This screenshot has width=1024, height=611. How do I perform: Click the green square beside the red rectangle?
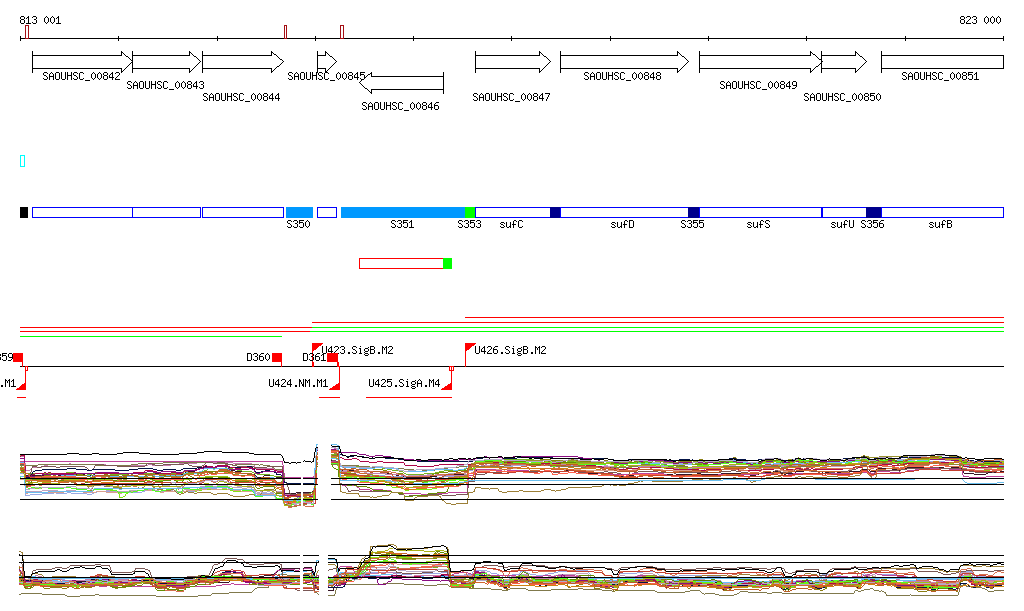447,264
